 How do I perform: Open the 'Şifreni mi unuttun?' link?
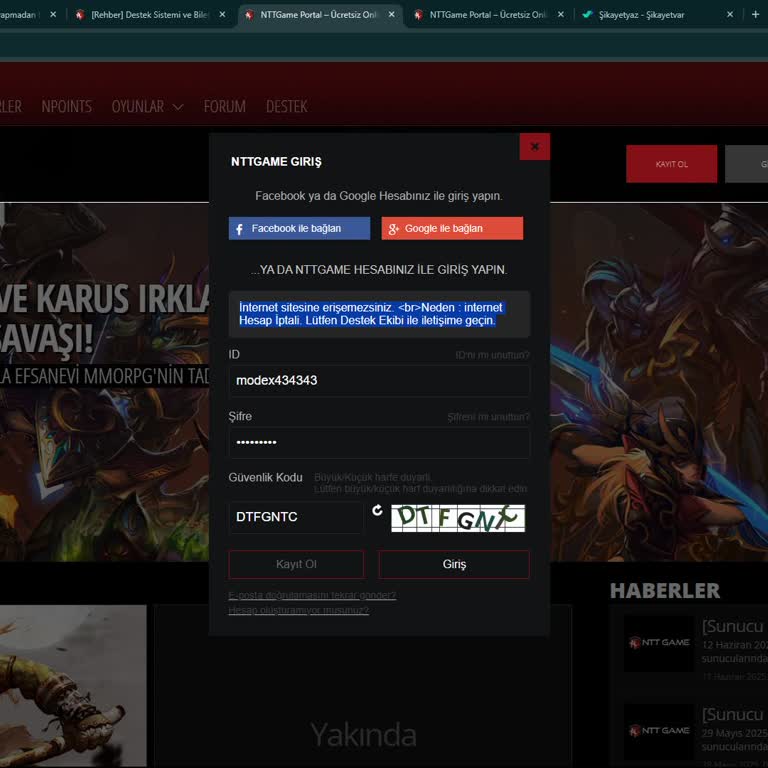tap(488, 417)
